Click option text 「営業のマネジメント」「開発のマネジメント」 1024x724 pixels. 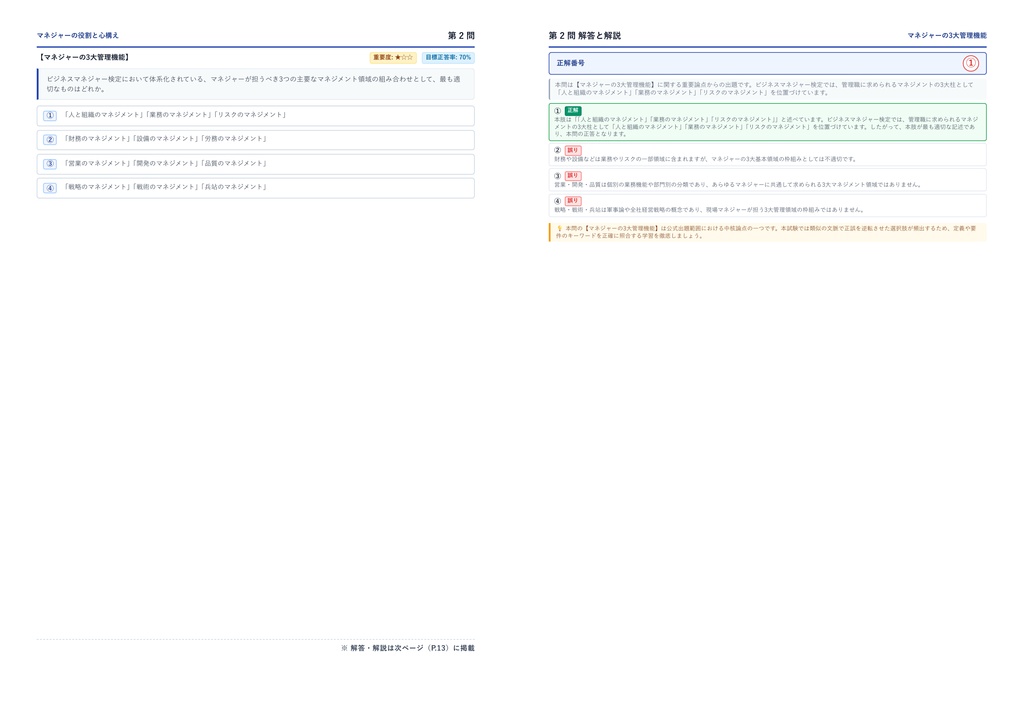coord(165,163)
